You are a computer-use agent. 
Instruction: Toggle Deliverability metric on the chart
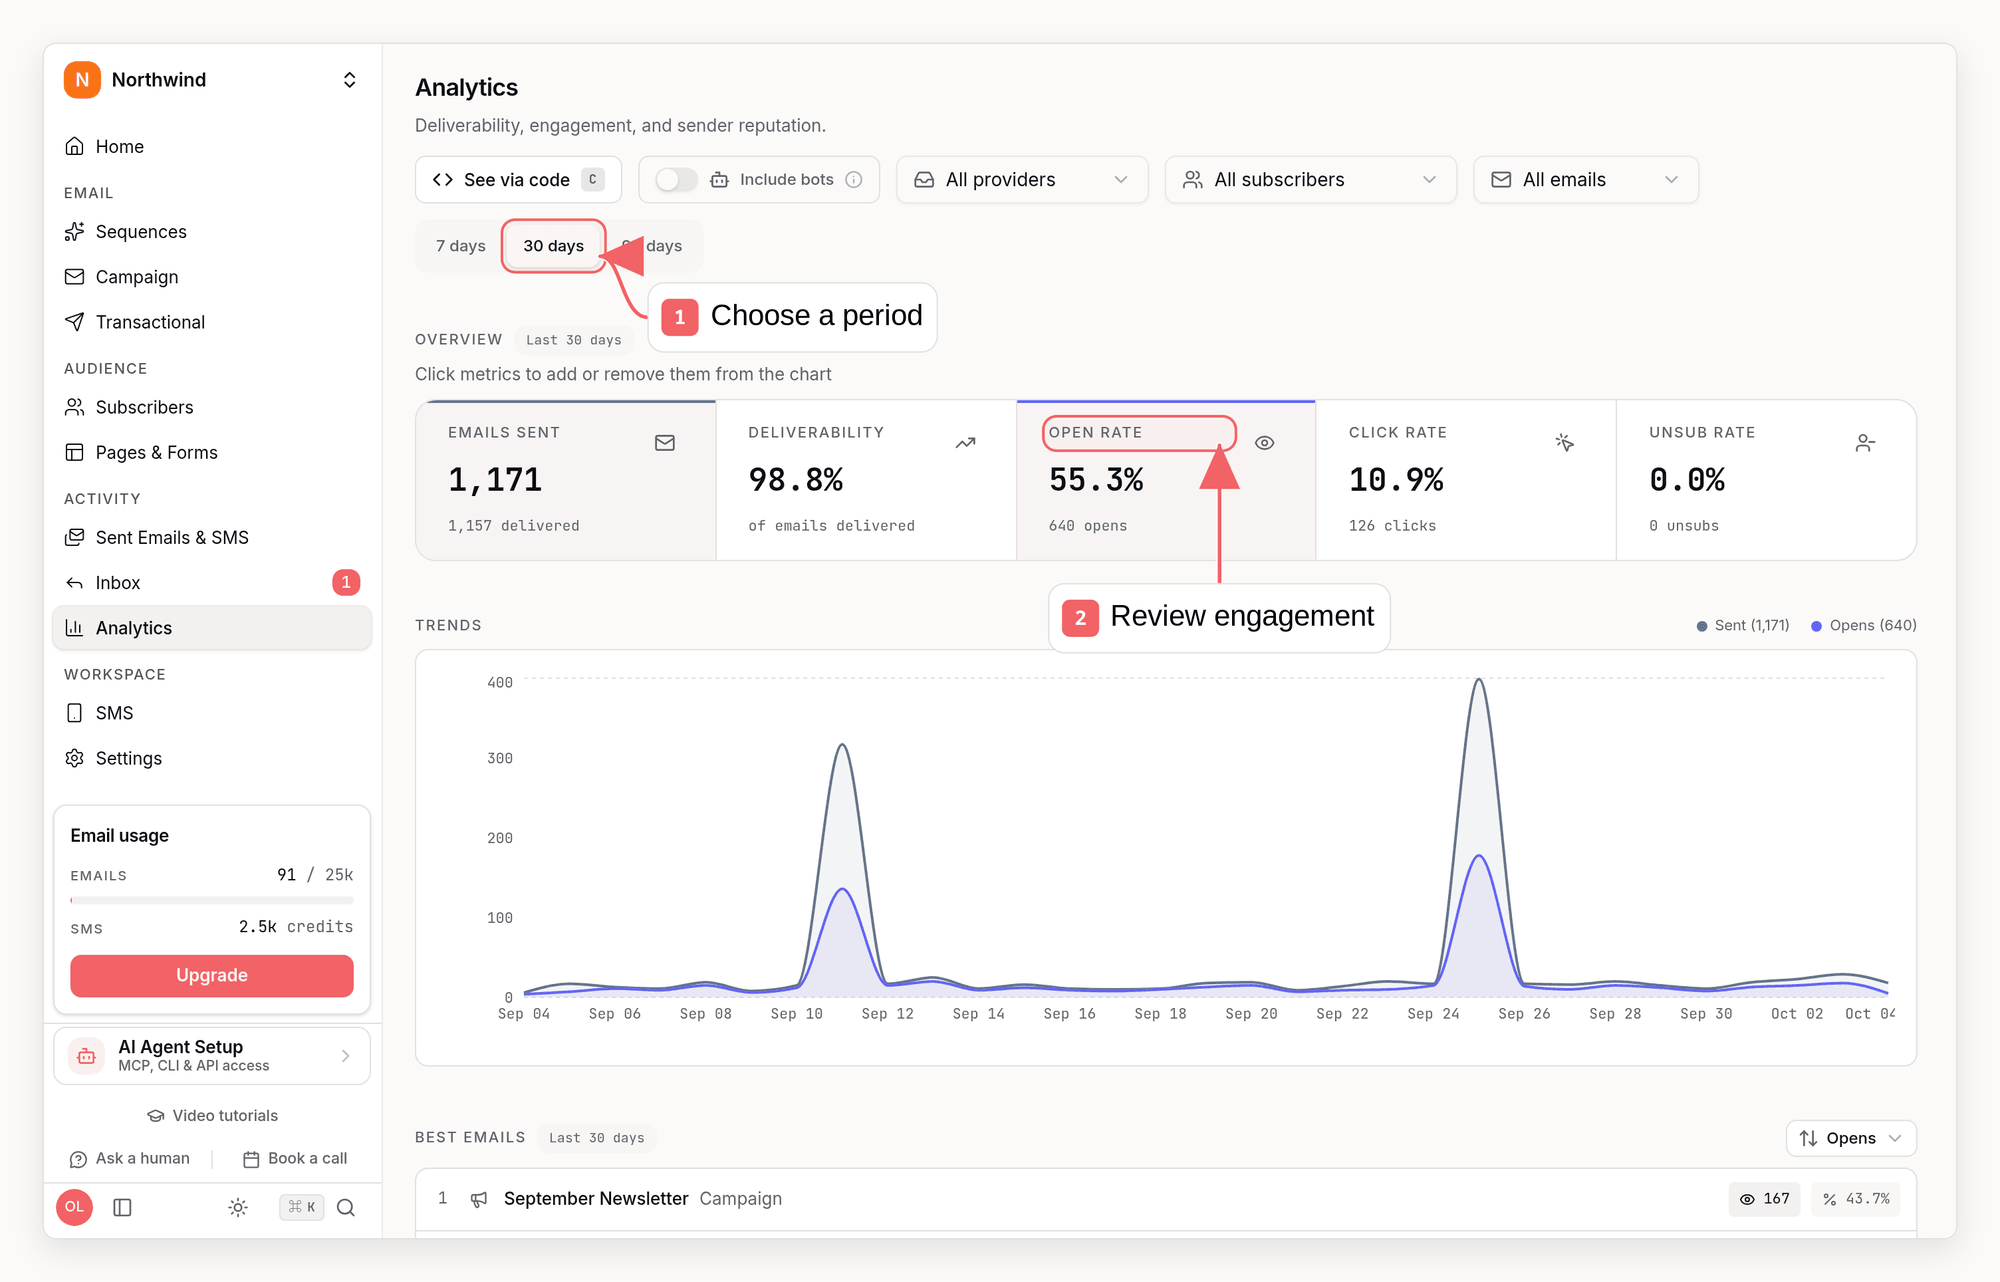866,480
